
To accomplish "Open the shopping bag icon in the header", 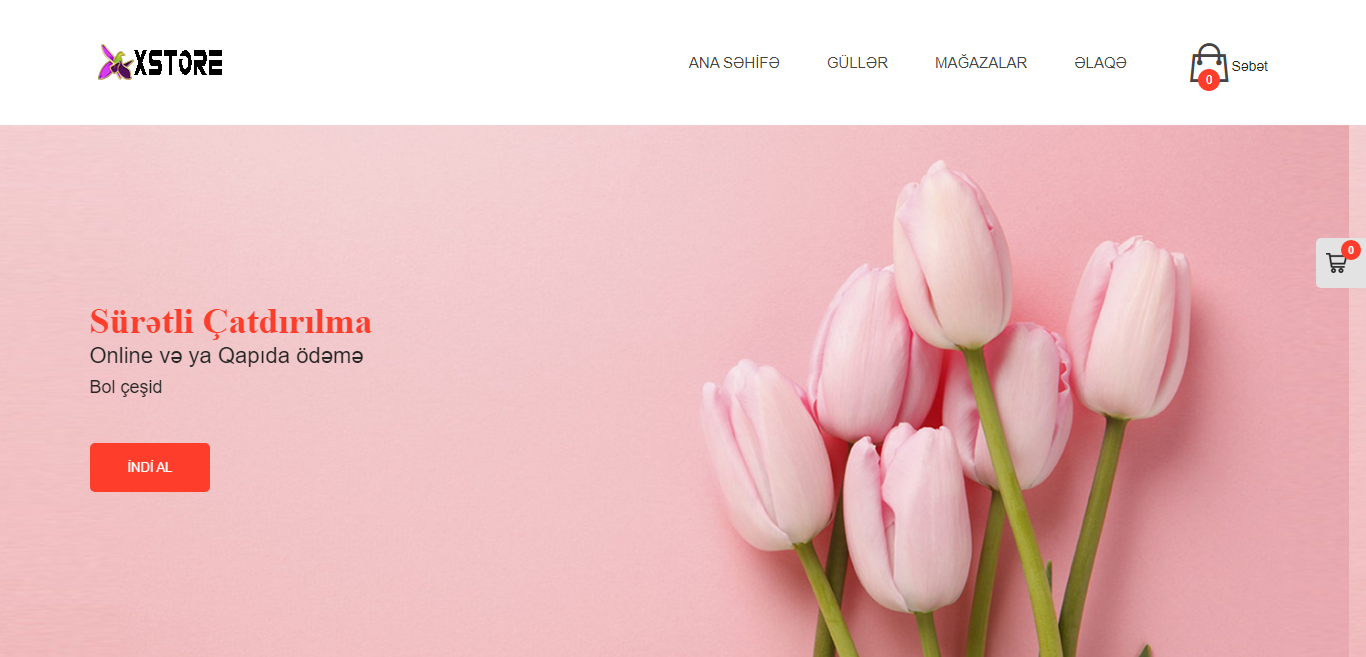I will 1208,63.
